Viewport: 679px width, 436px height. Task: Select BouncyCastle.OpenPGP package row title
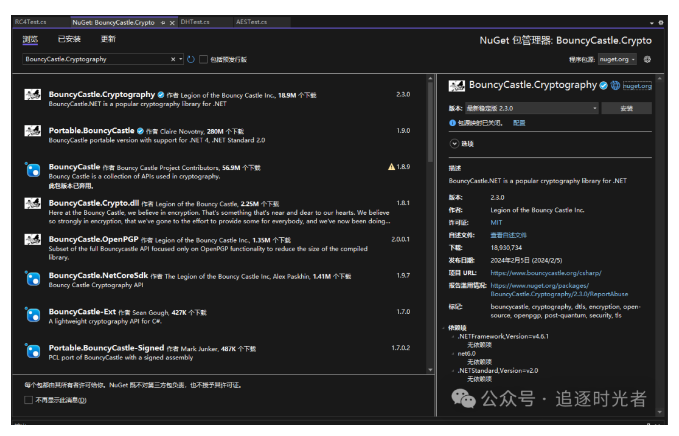(x=94, y=239)
